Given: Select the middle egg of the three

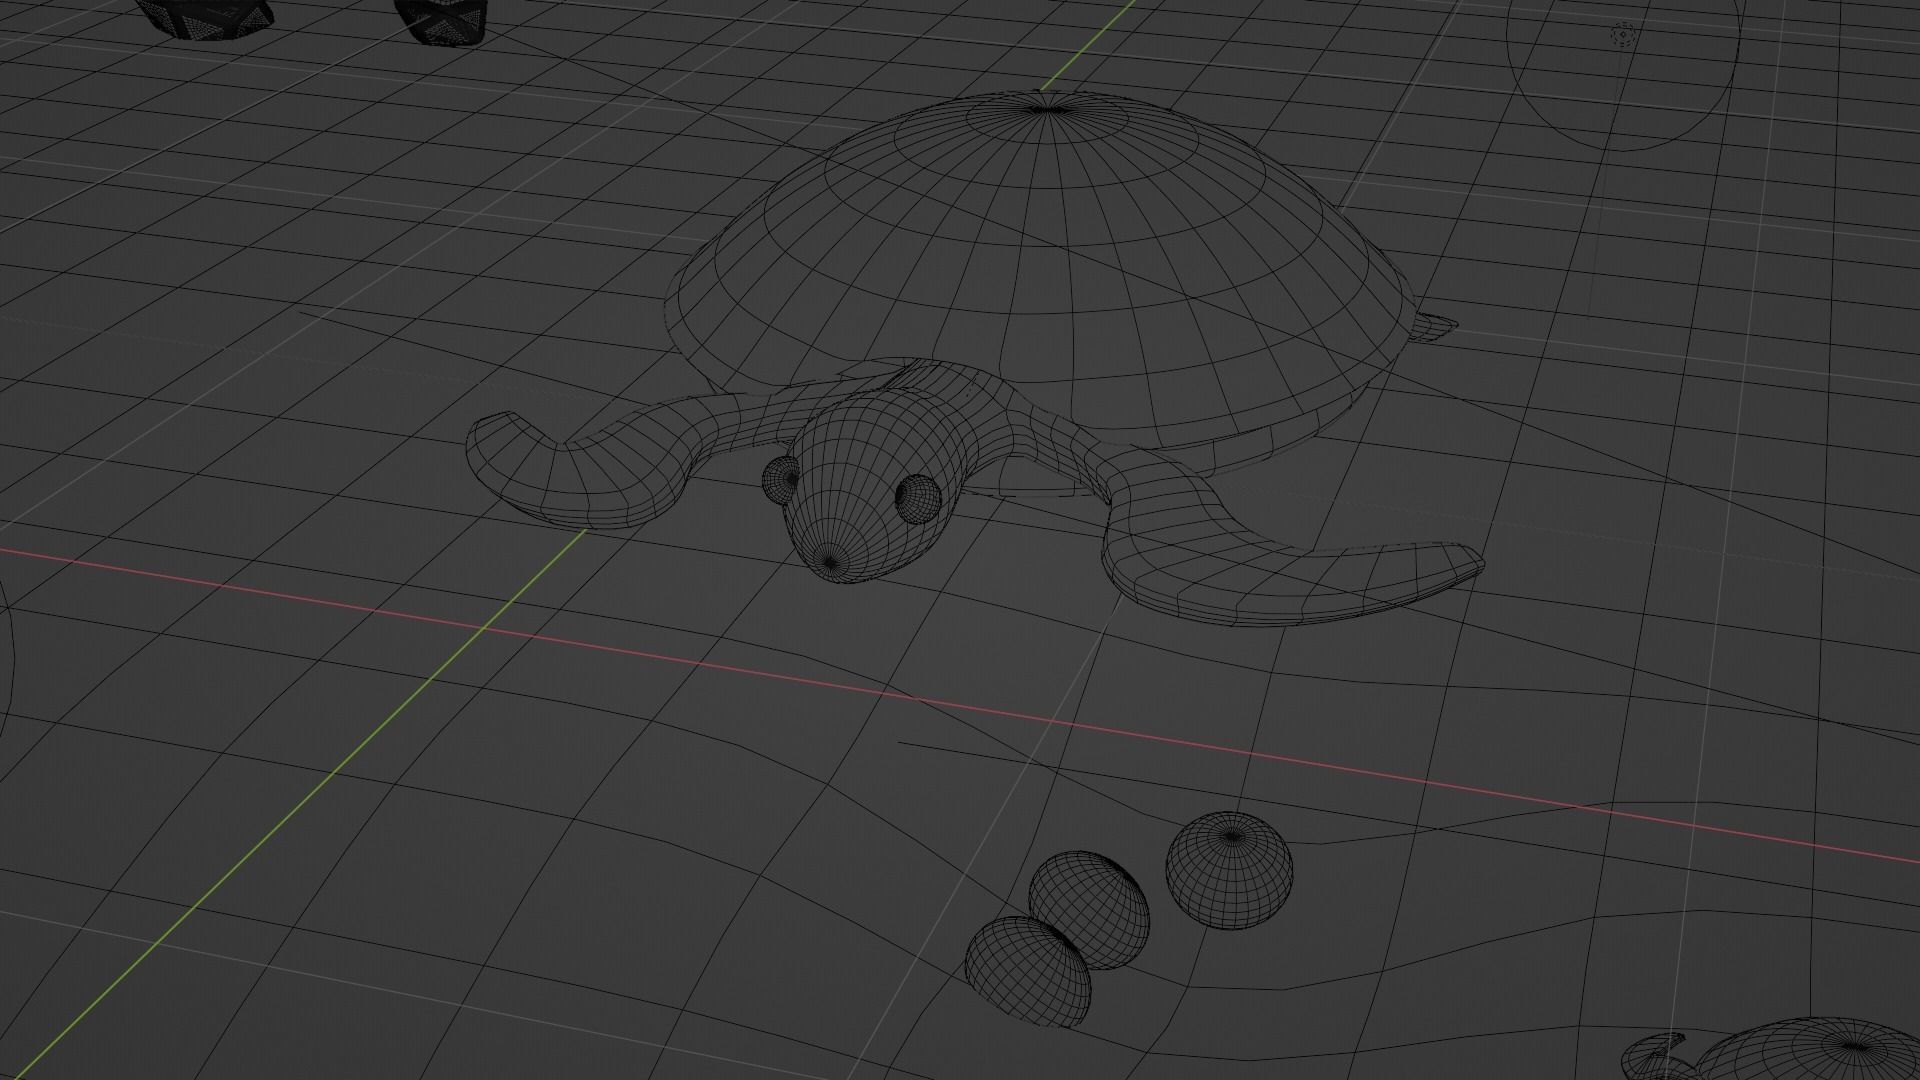Looking at the screenshot, I should point(1090,910).
